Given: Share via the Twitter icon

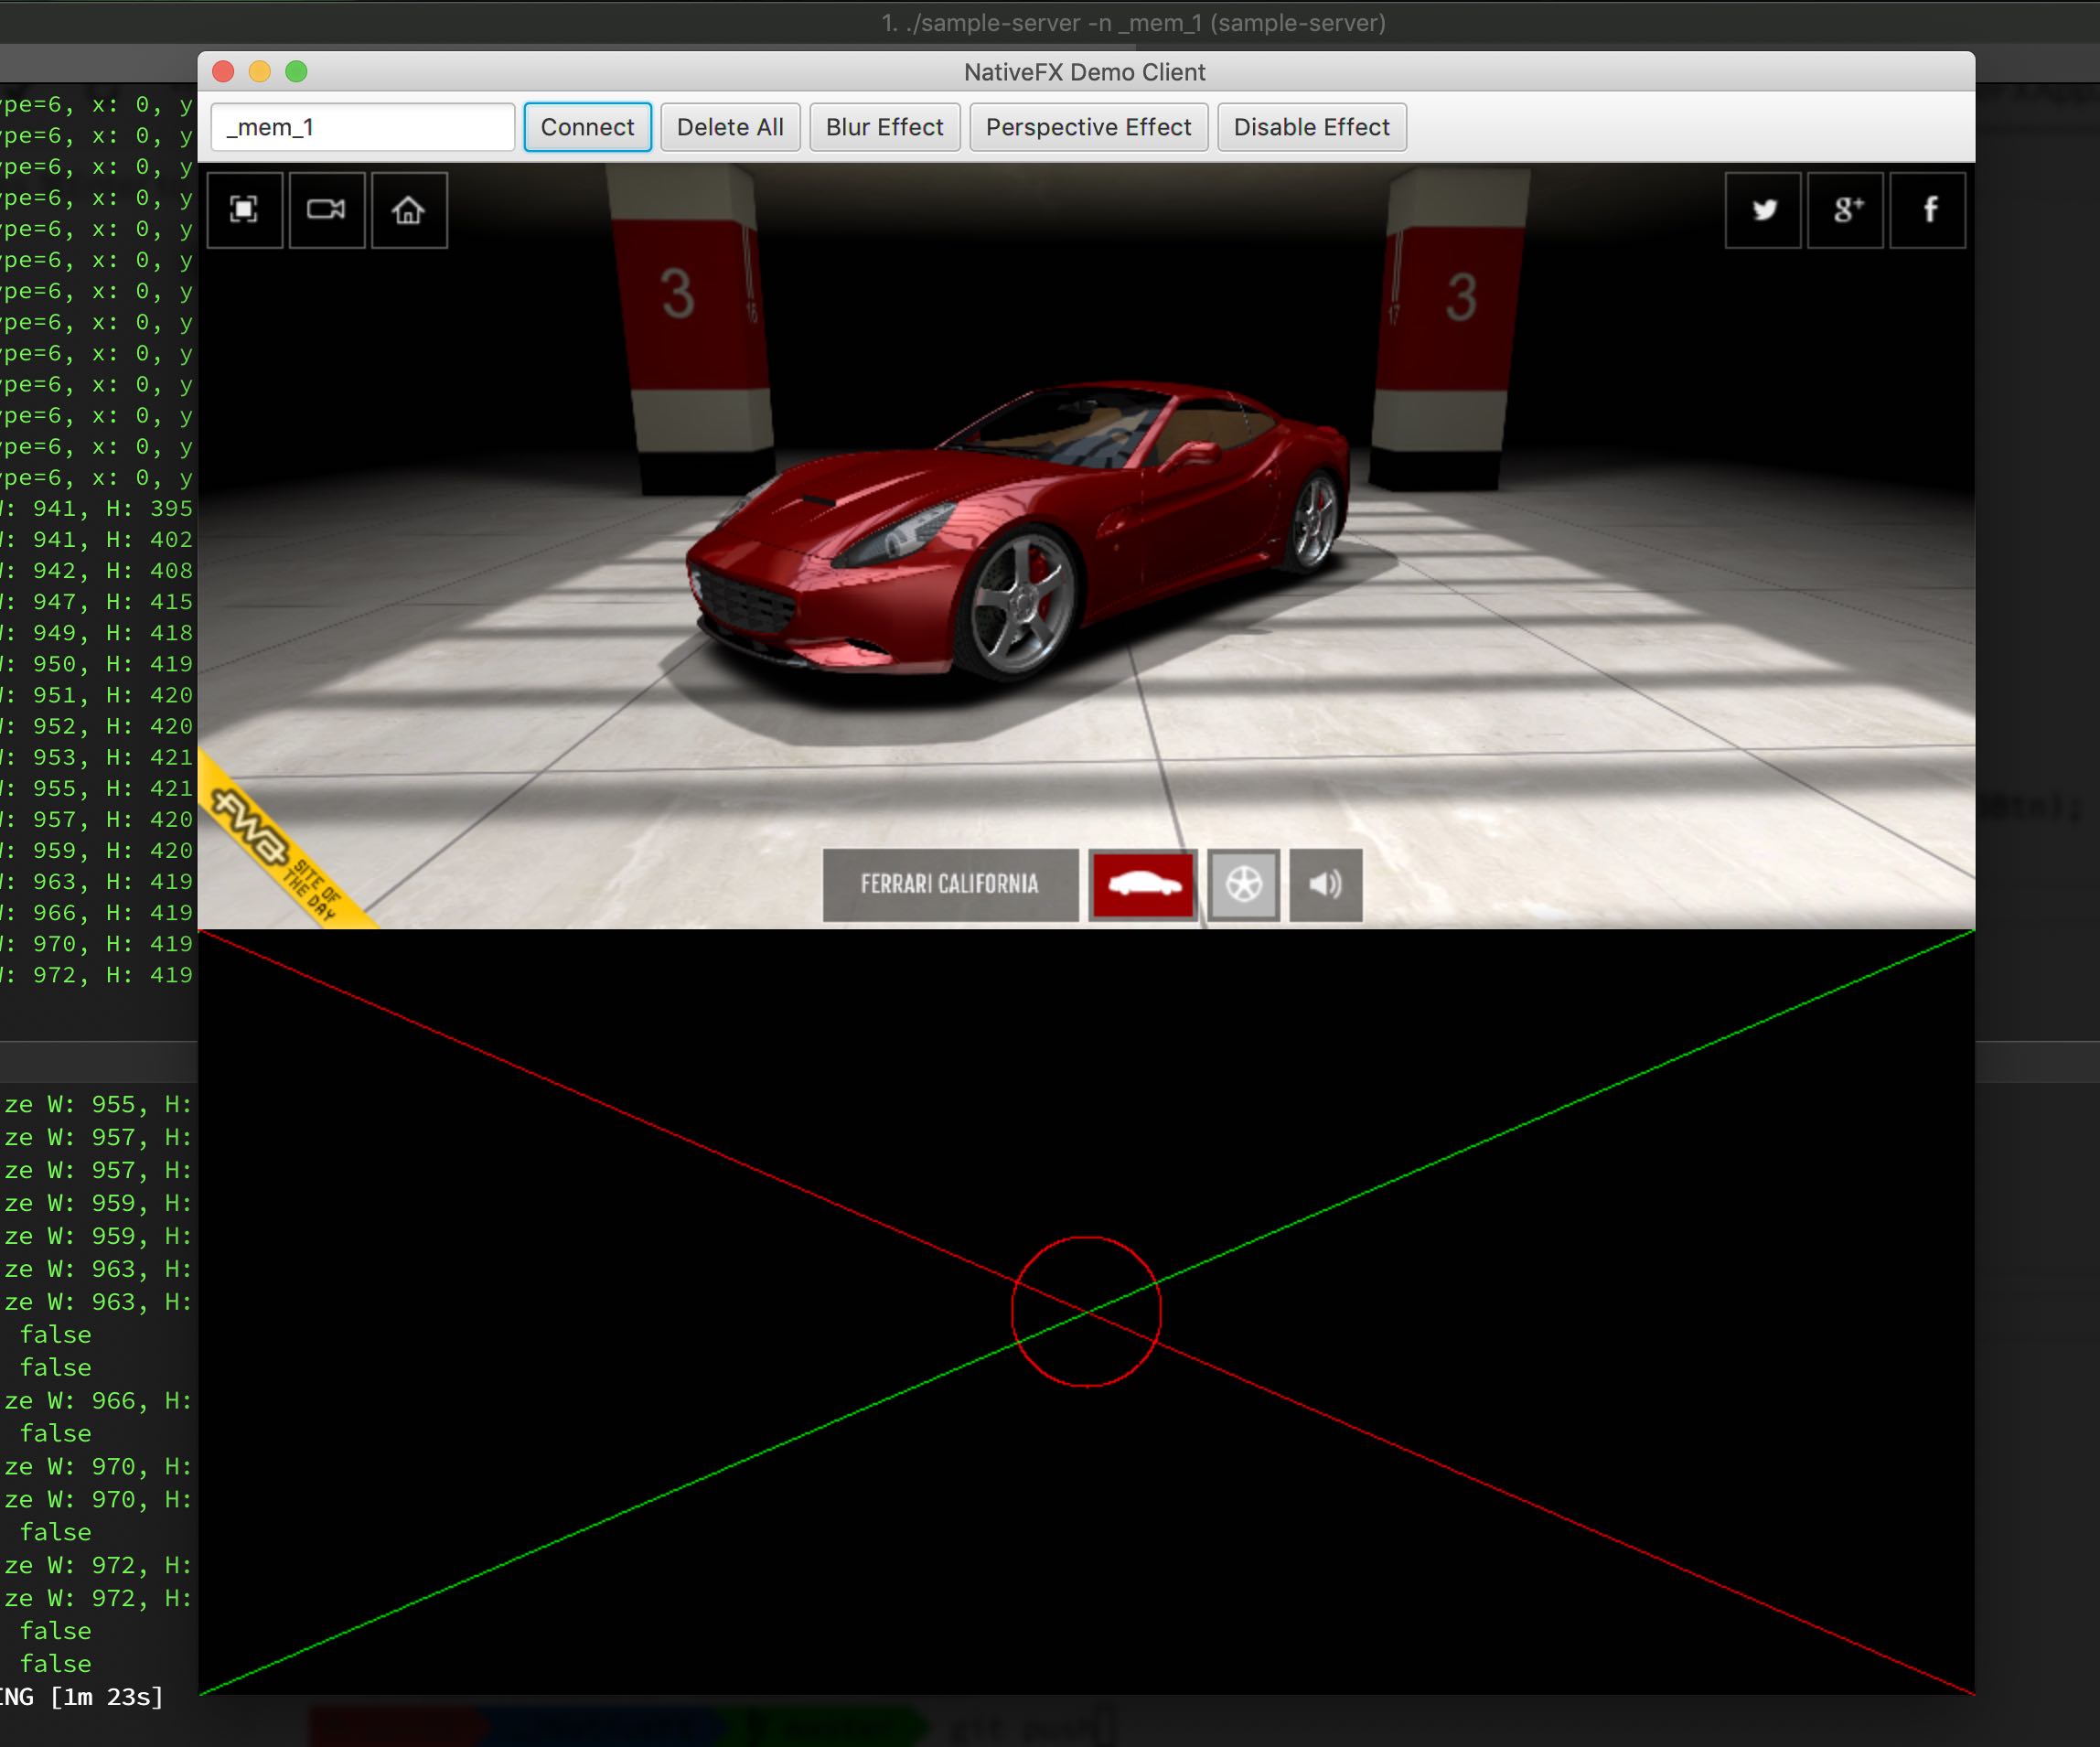Looking at the screenshot, I should (1763, 210).
